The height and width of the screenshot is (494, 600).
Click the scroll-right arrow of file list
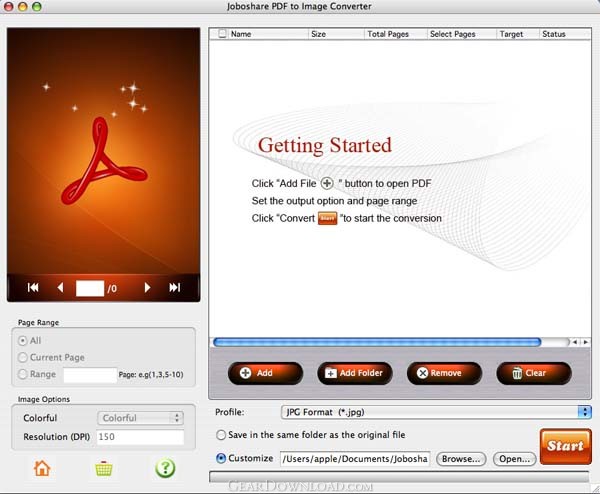pos(585,342)
